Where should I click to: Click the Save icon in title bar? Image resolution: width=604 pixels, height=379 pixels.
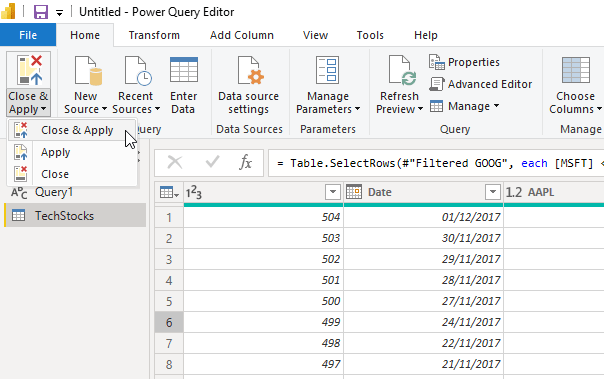pyautogui.click(x=40, y=12)
